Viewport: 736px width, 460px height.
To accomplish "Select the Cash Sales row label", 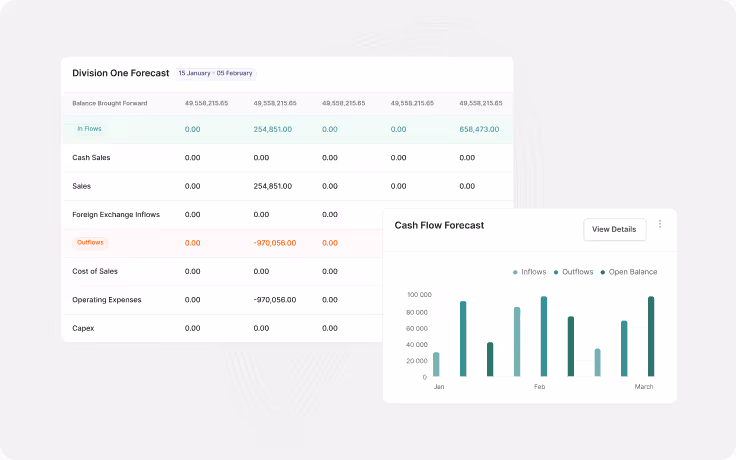I will click(x=91, y=158).
